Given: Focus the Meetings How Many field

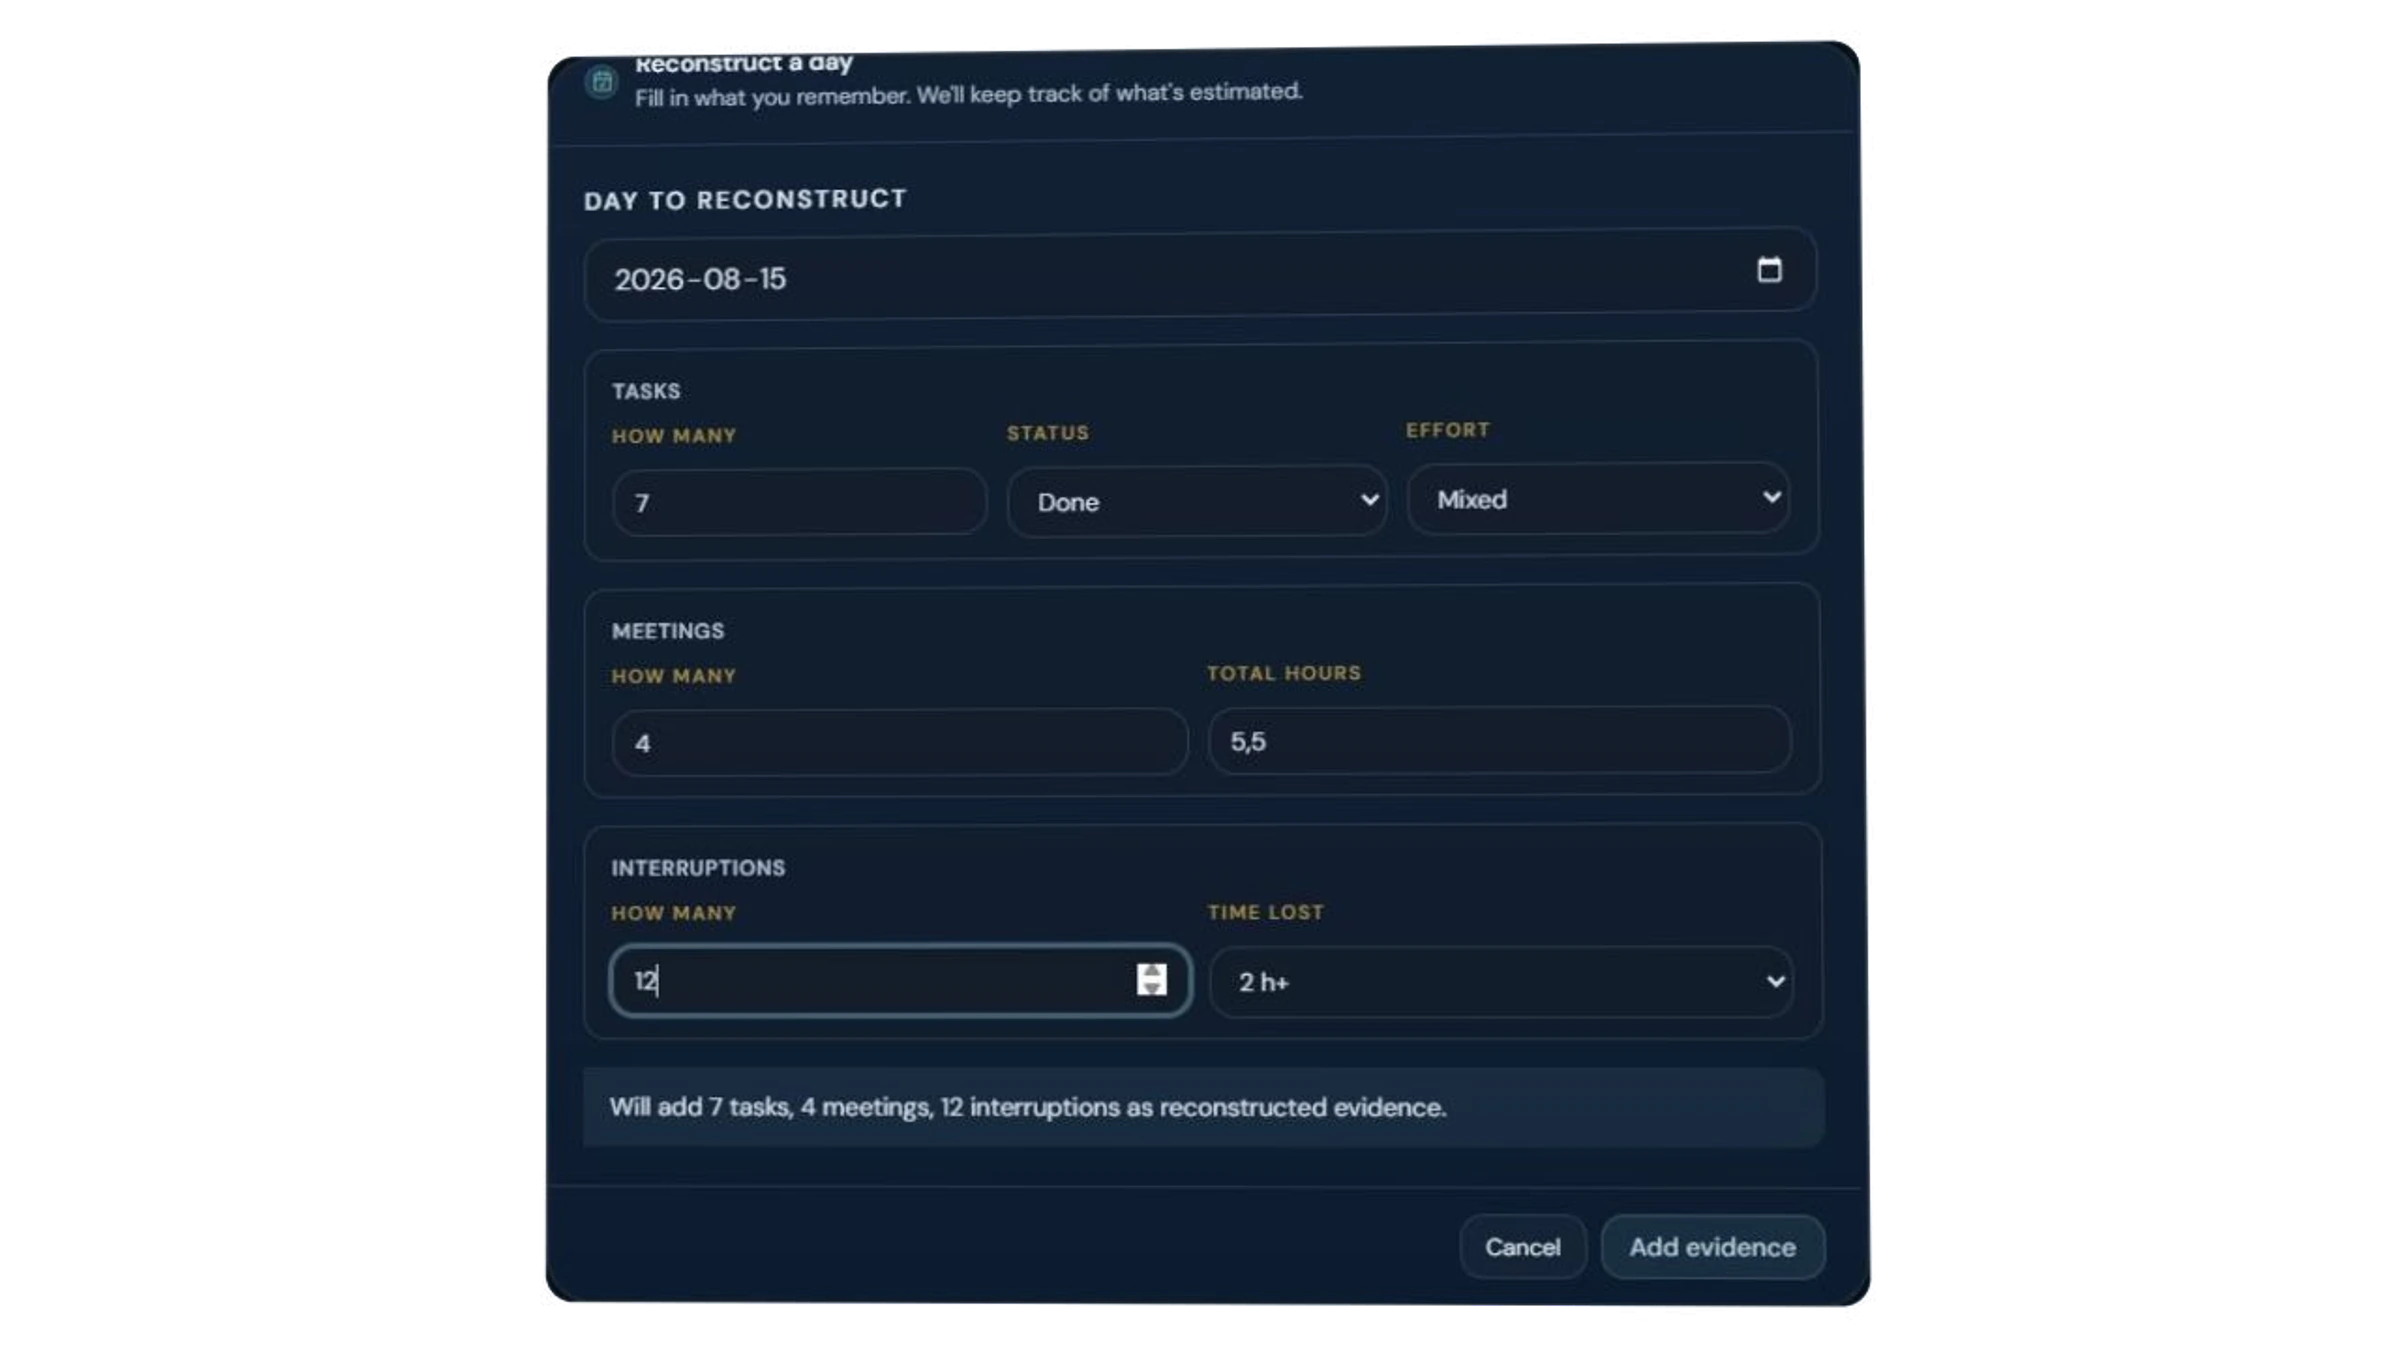Looking at the screenshot, I should tap(899, 742).
